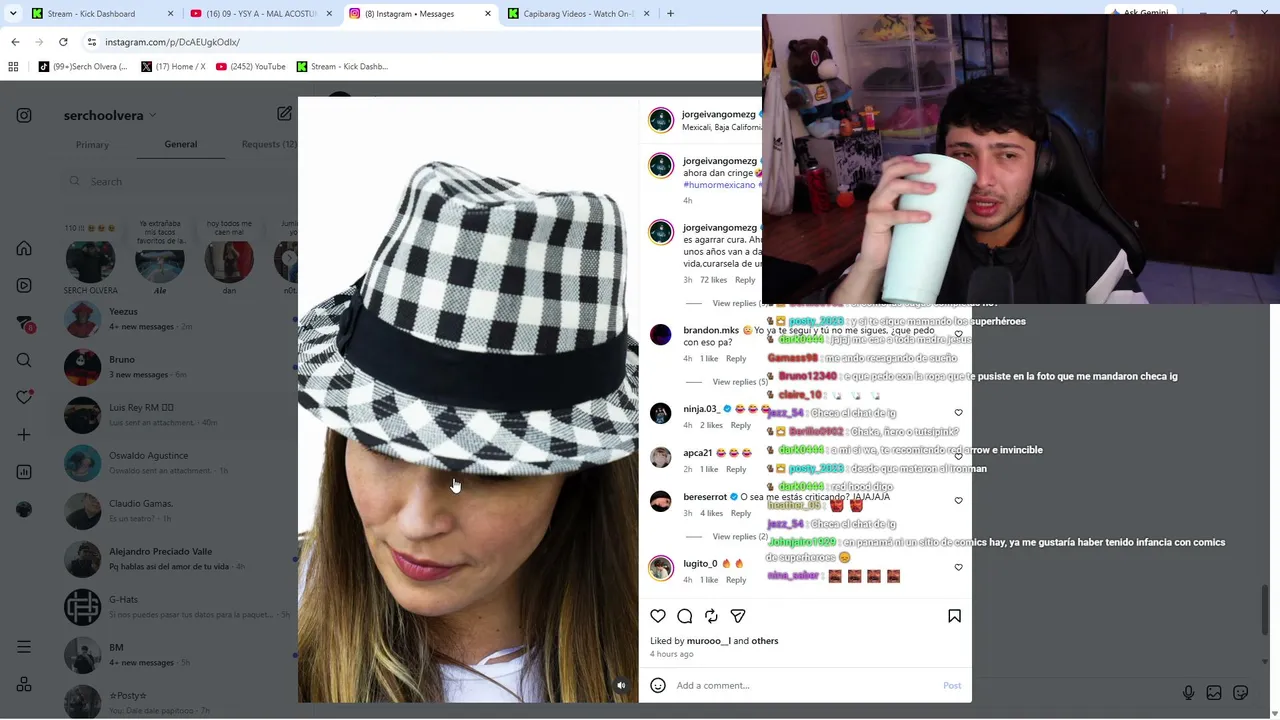Switch to Primary messages tab
The height and width of the screenshot is (720, 1280).
(x=92, y=145)
